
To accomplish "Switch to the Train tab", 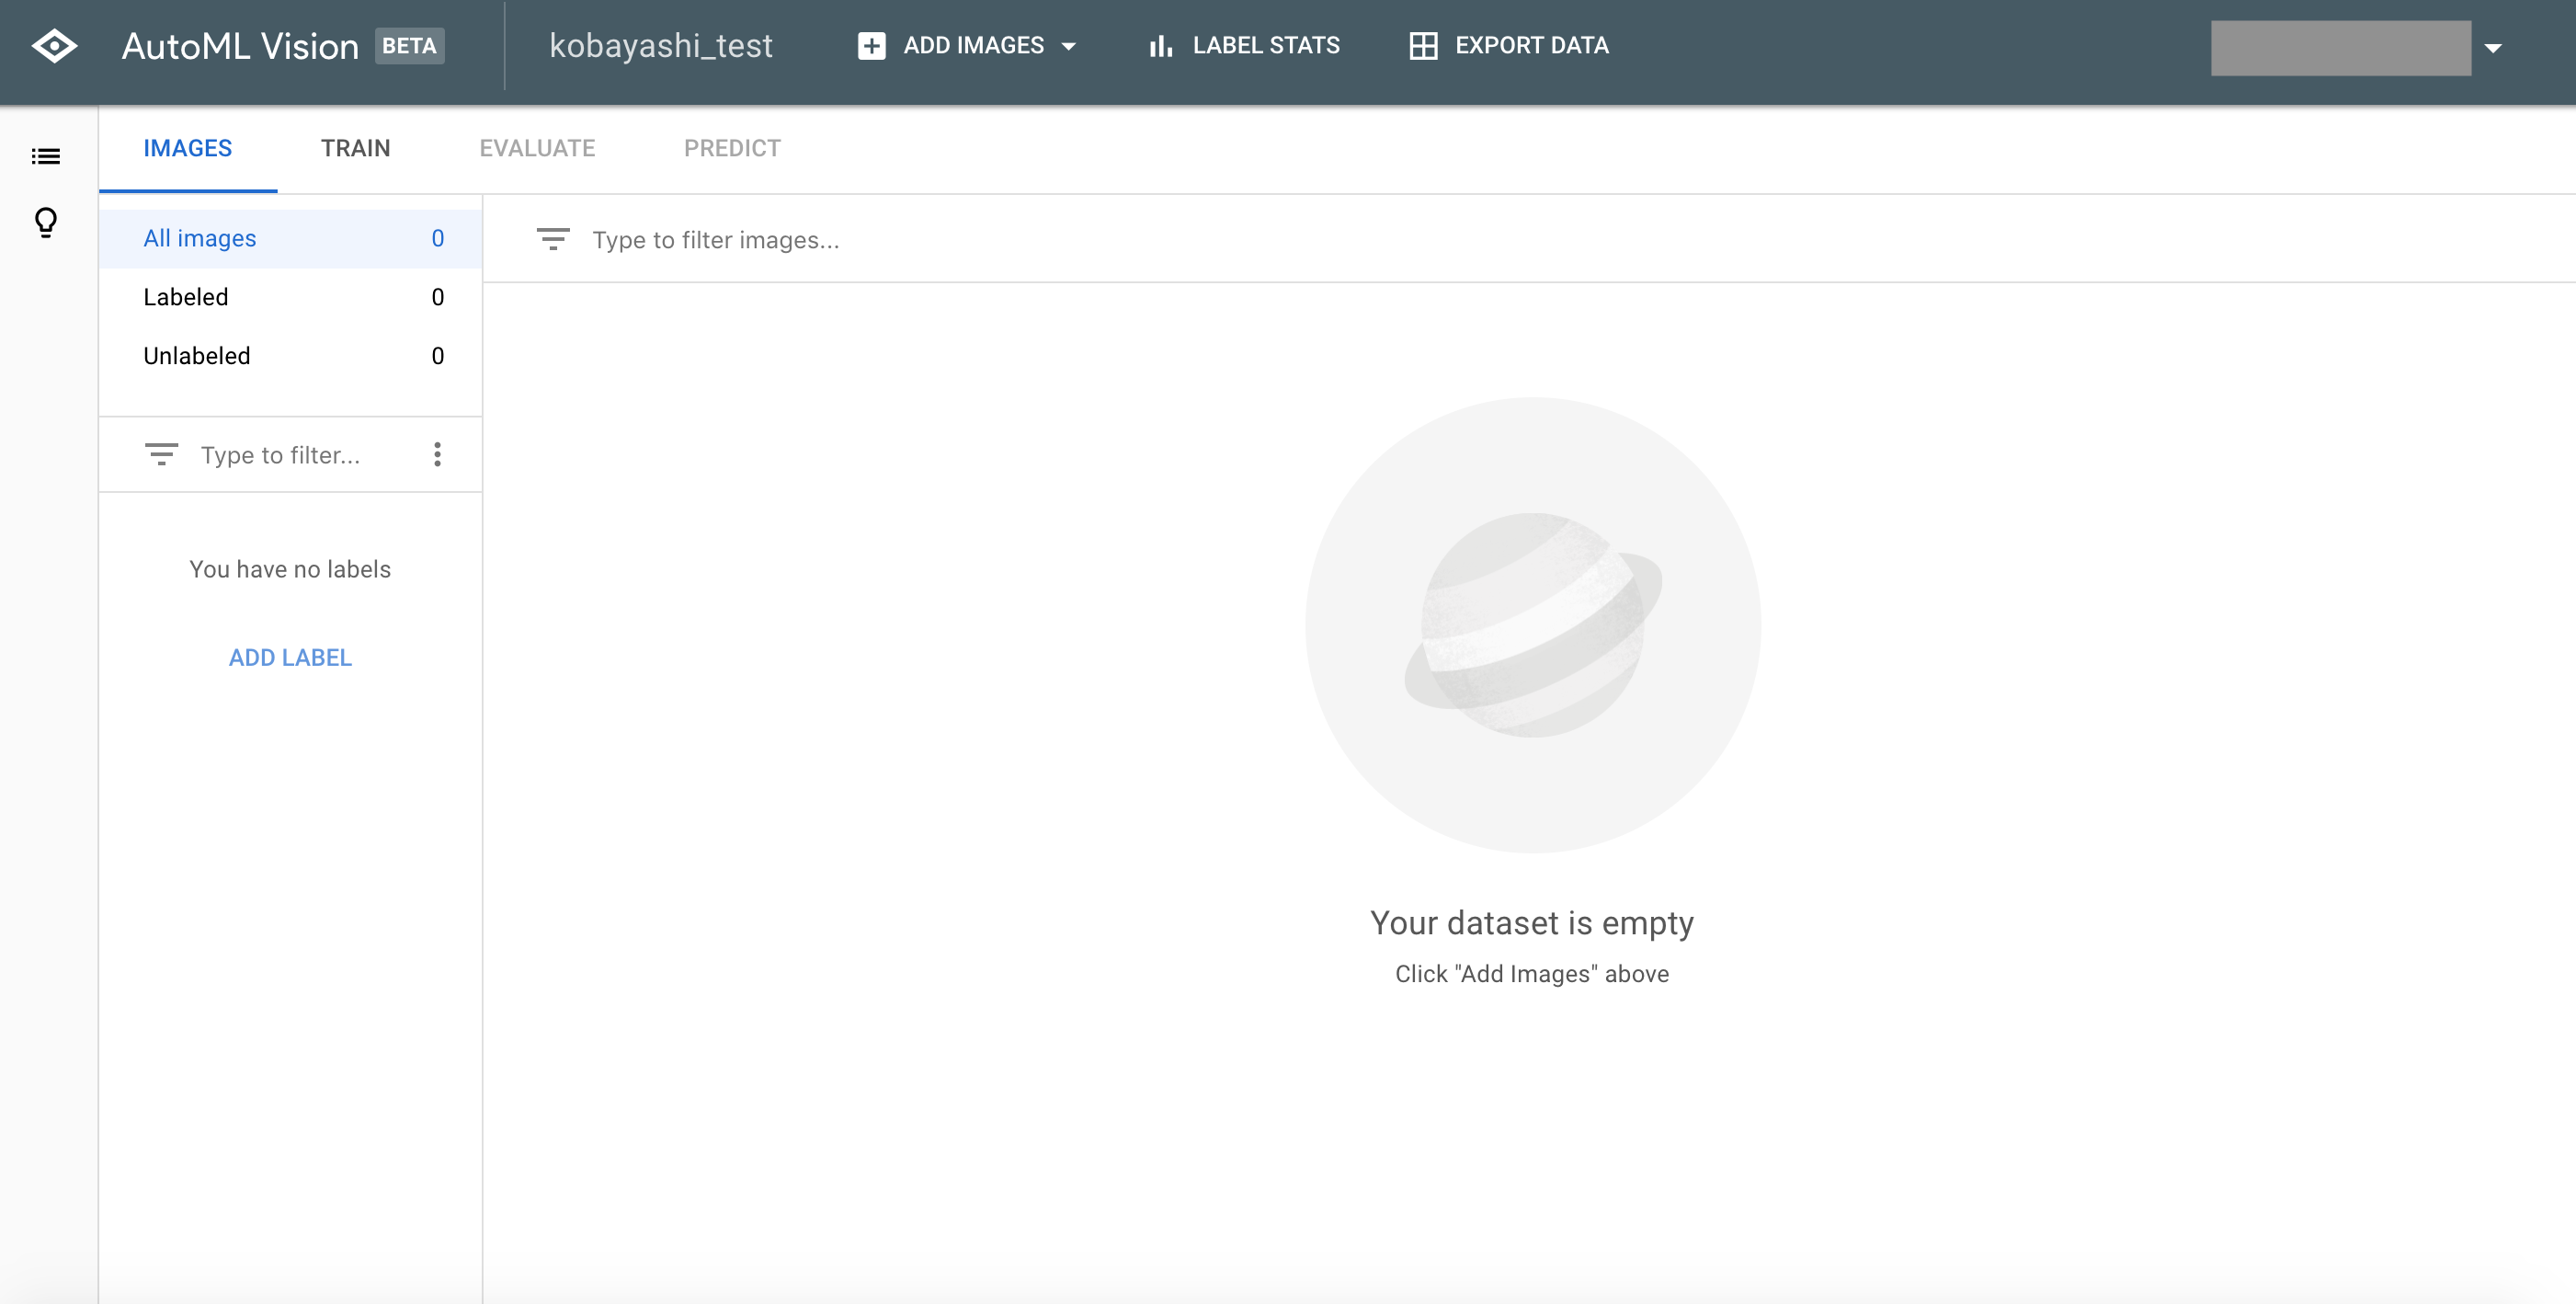I will pyautogui.click(x=356, y=149).
